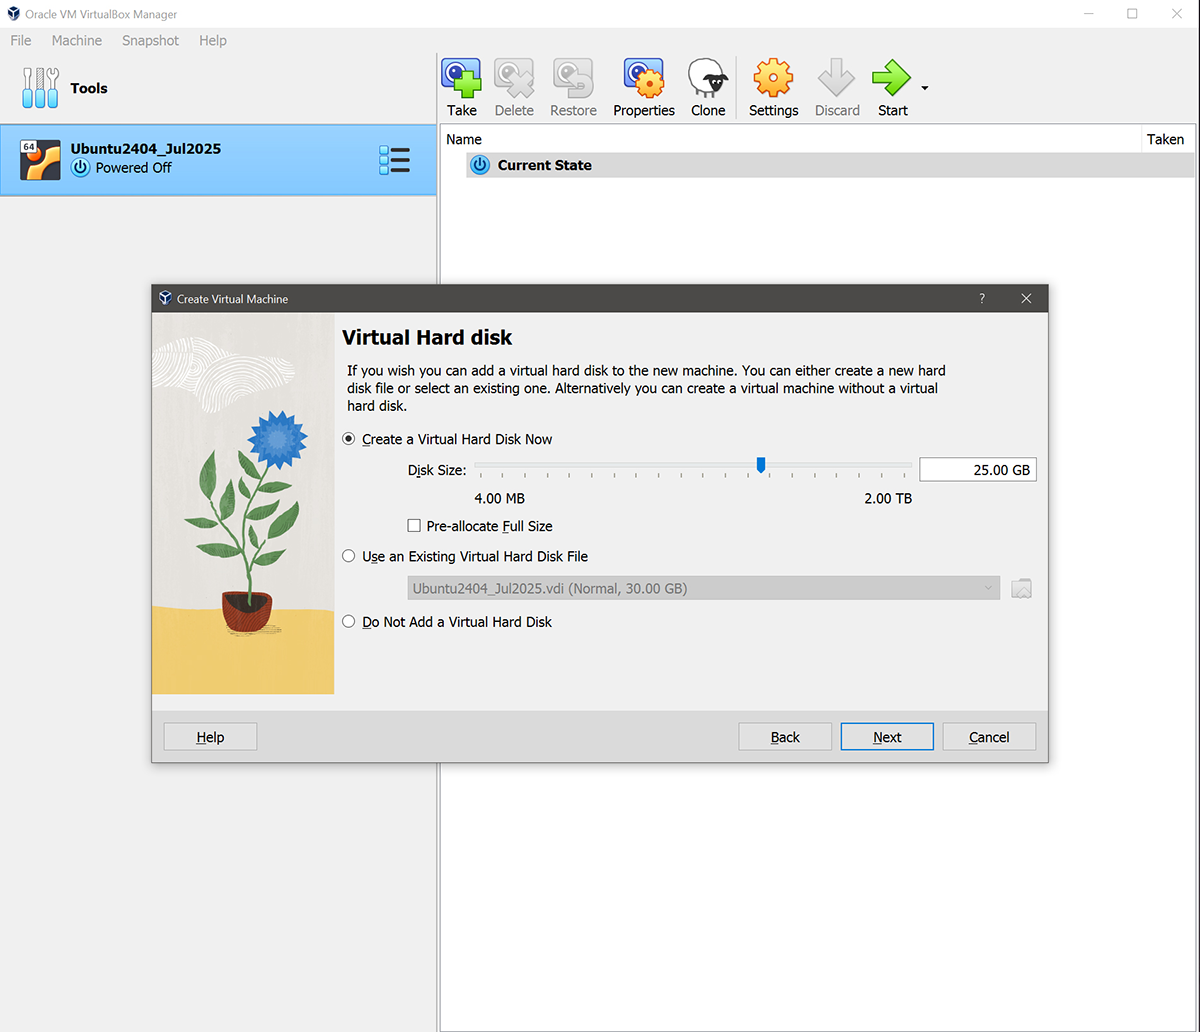This screenshot has height=1032, width=1200.
Task: Open Ubuntu2404_Jul2025 machine tools menu icon
Action: coord(395,160)
